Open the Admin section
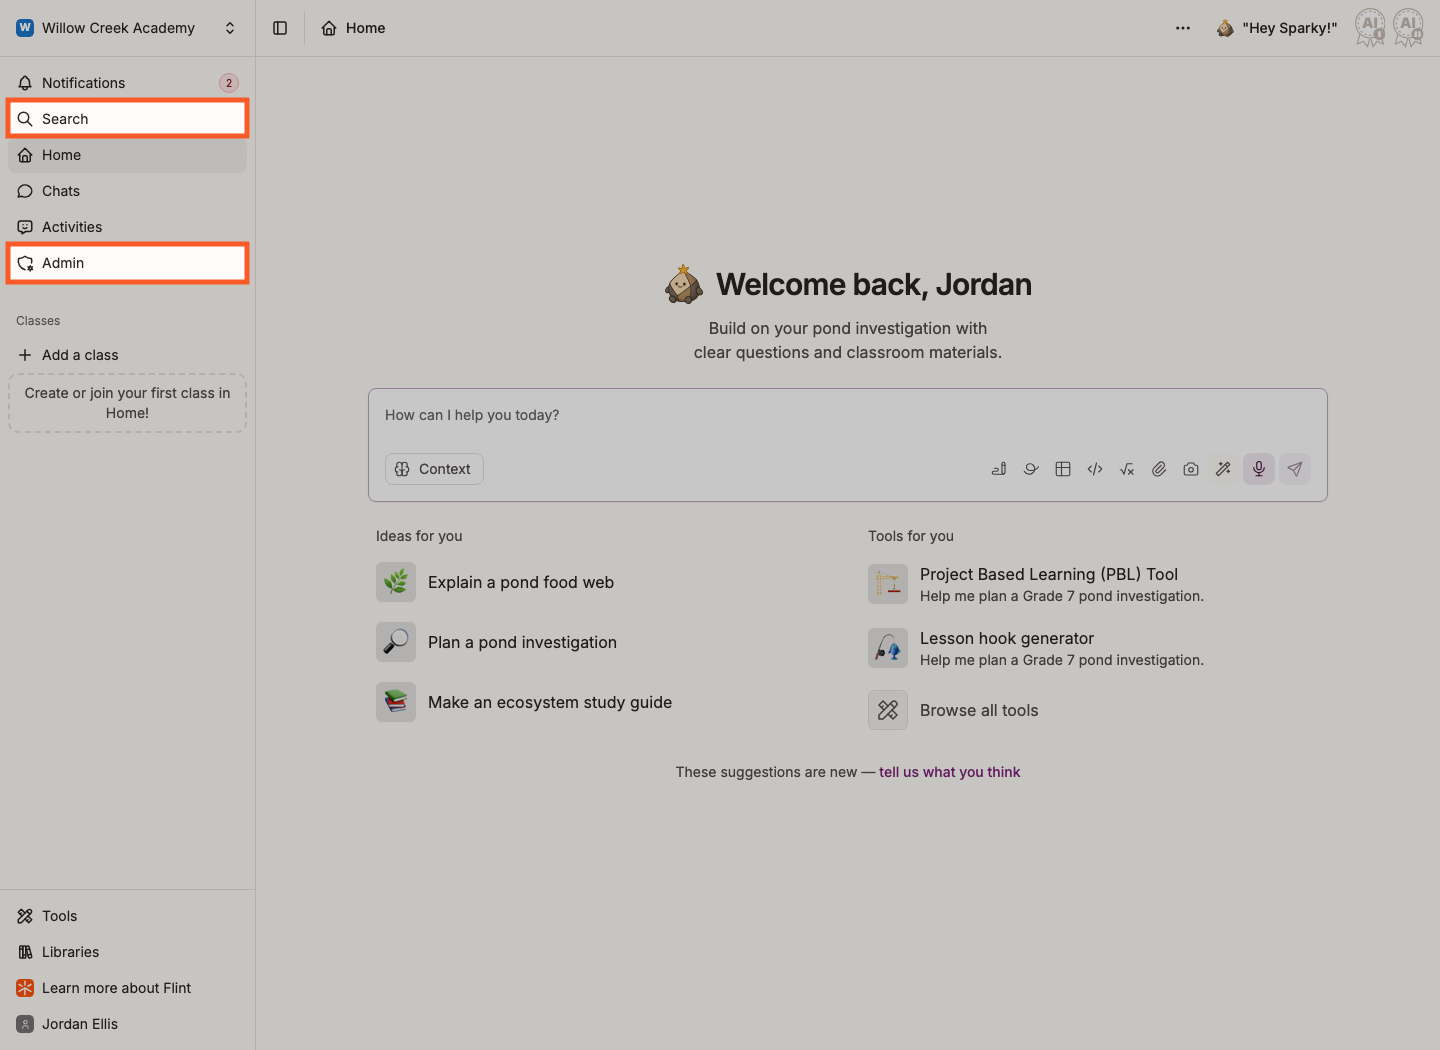Screen dimensions: 1440x1050 pyautogui.click(x=127, y=263)
